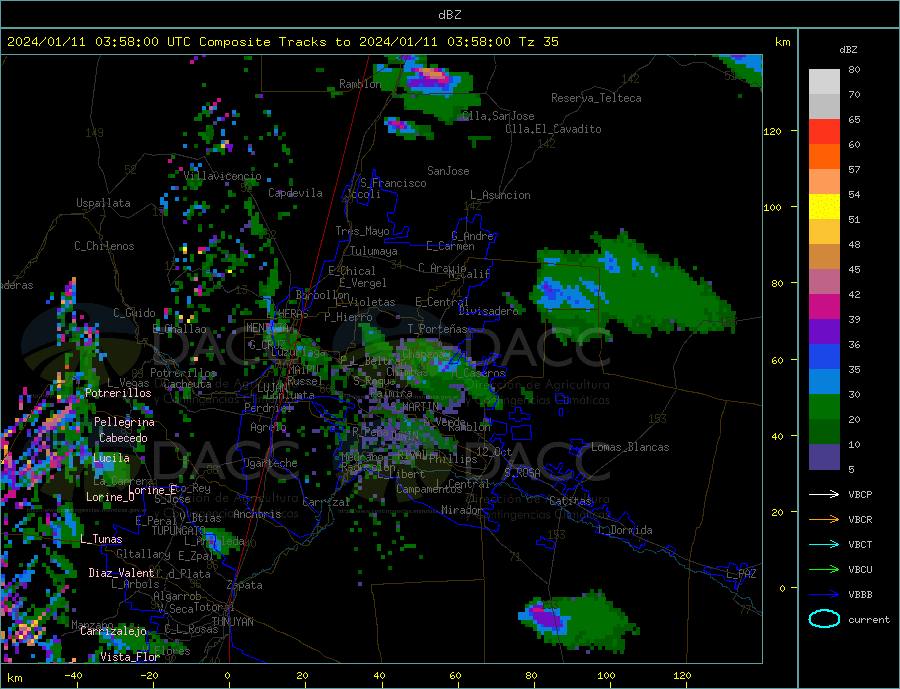Click the '100' tick on the right axis
Screen dimensions: 900x689
coord(772,207)
